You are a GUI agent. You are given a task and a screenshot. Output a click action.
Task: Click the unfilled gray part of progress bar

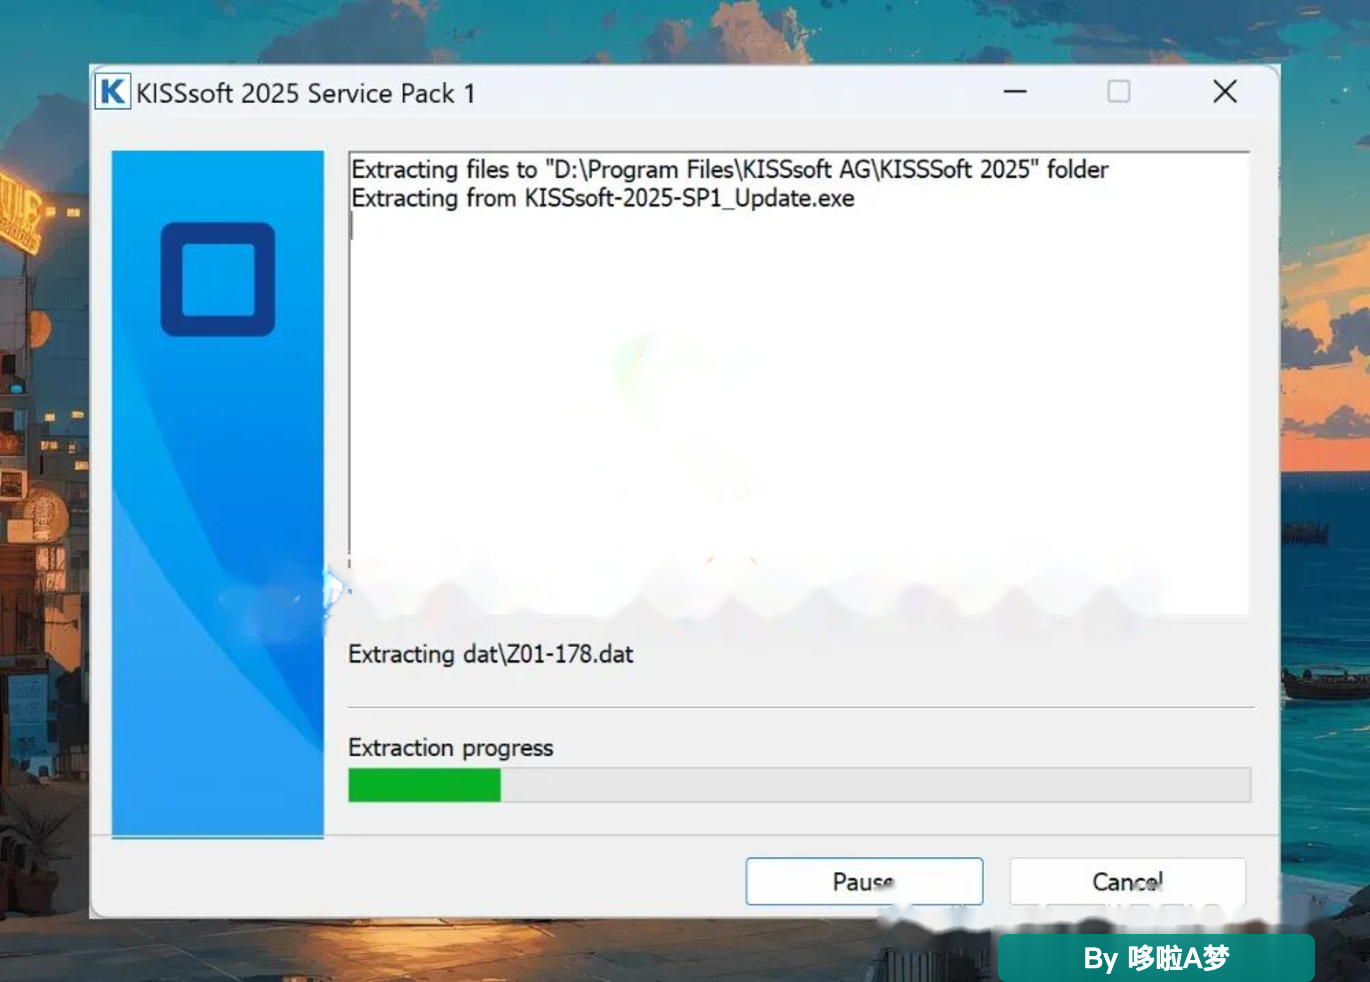[875, 785]
